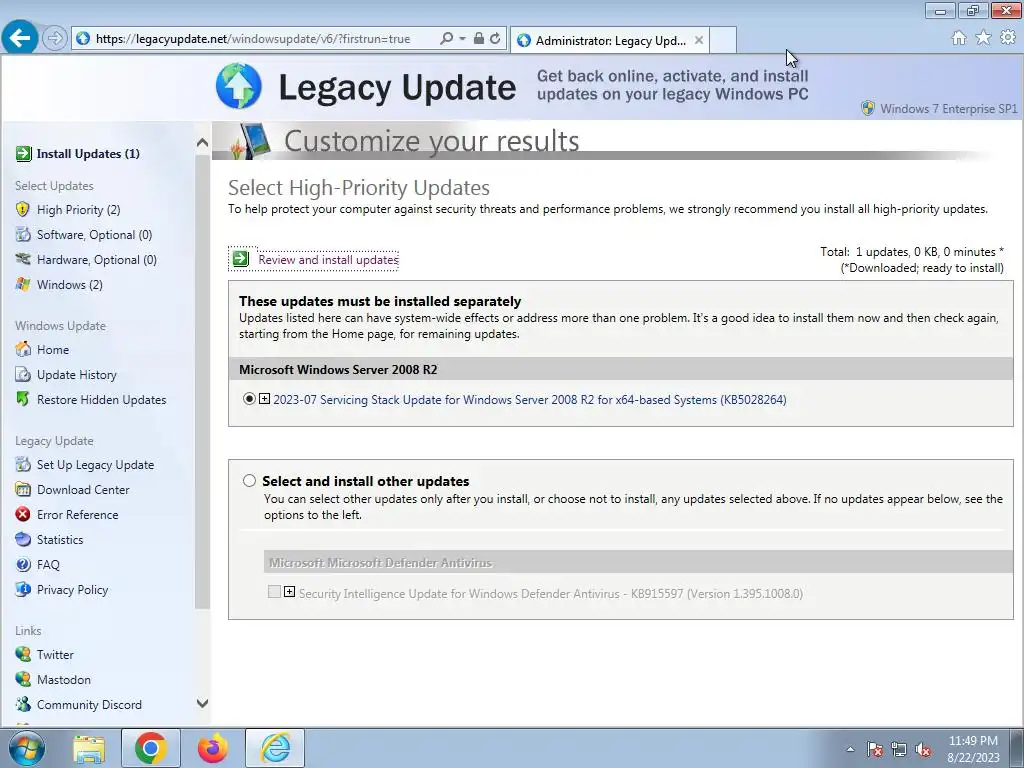The width and height of the screenshot is (1024, 768).
Task: Open Install Updates (1) link
Action: pos(88,153)
